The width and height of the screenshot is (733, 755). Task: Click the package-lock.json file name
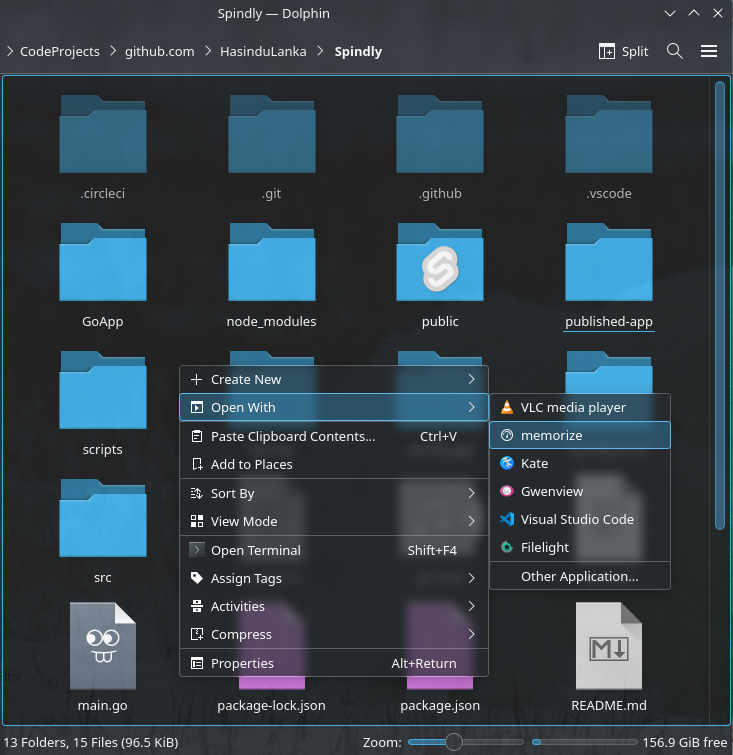(x=272, y=705)
